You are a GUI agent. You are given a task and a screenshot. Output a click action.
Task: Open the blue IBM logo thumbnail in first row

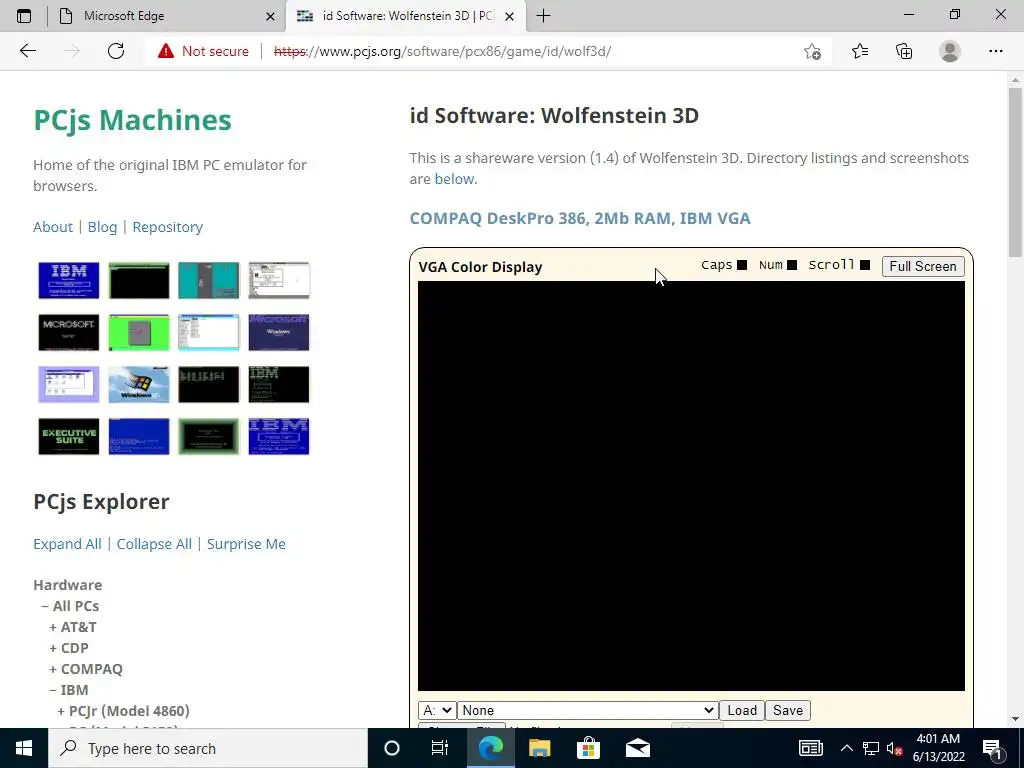(x=69, y=280)
